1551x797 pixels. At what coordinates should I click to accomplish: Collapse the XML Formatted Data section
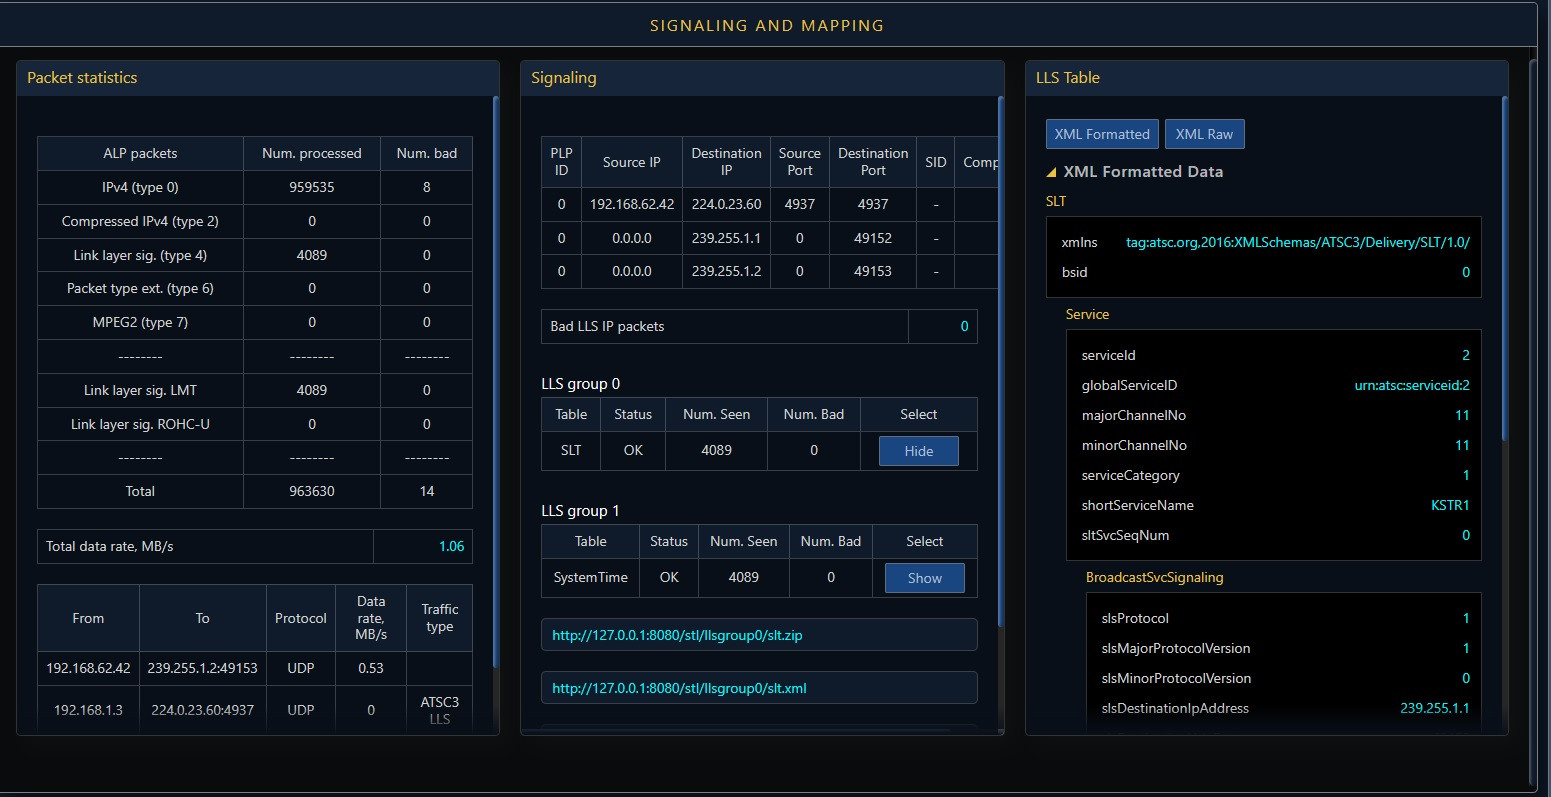(1053, 172)
